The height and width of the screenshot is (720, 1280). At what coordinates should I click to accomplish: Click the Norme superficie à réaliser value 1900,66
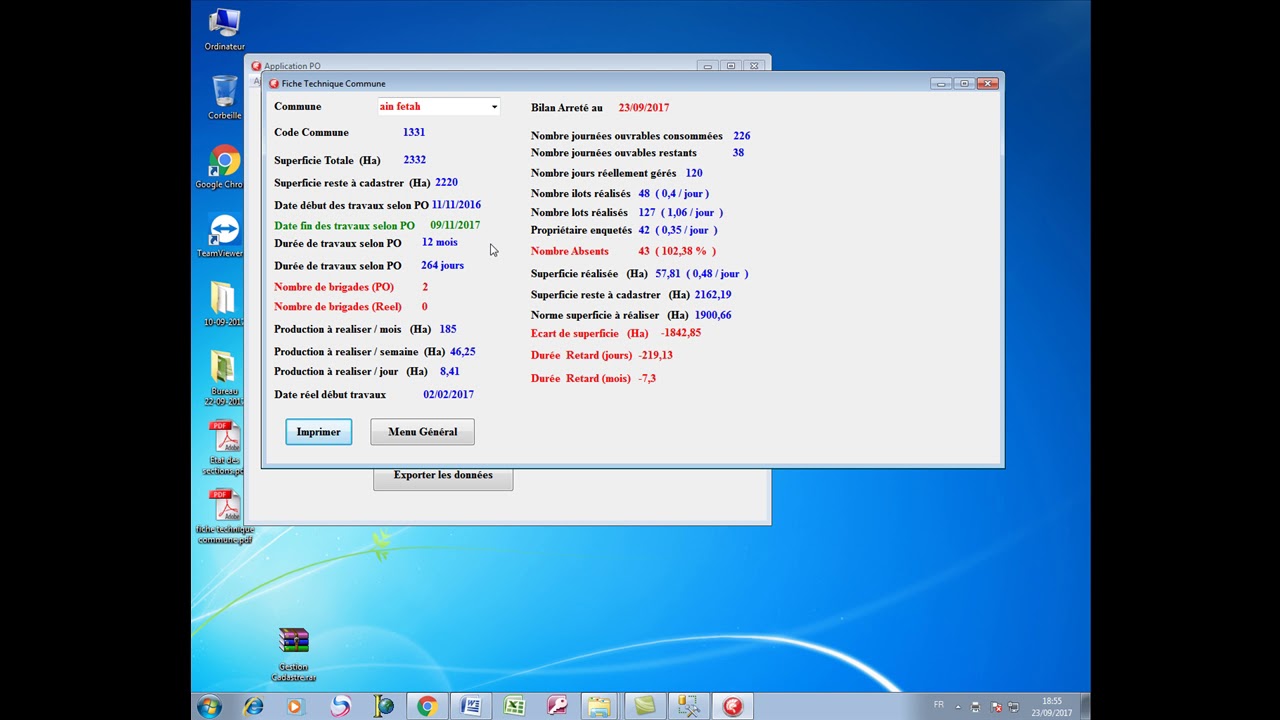point(713,316)
